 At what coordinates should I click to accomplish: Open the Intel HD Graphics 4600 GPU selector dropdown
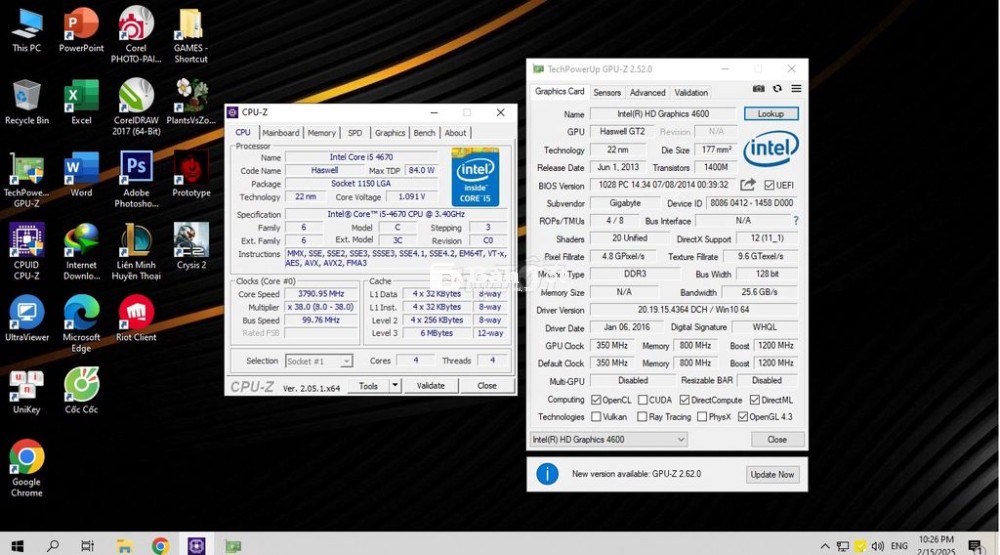click(608, 440)
